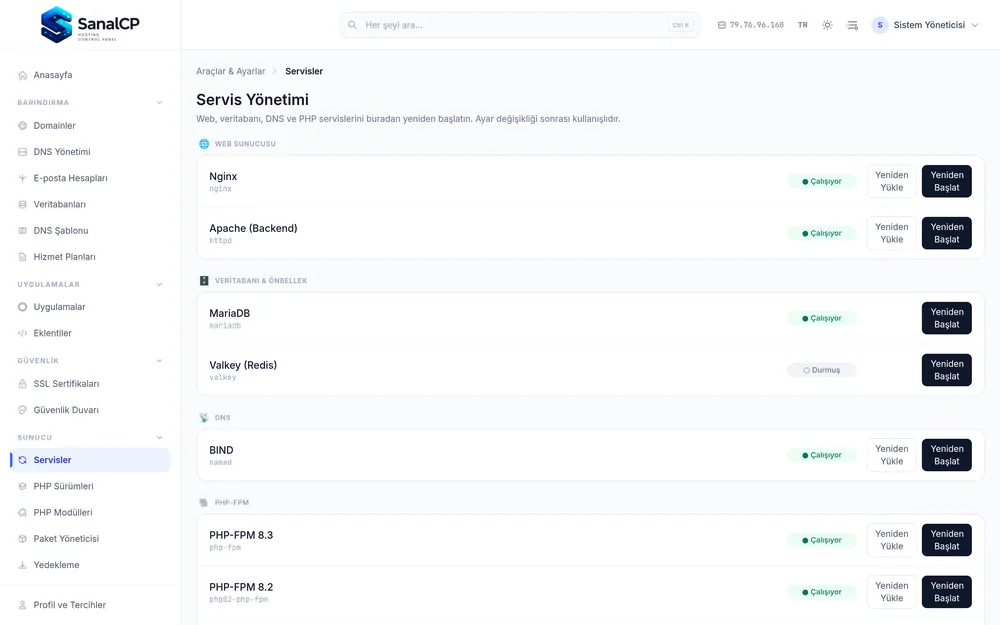The height and width of the screenshot is (625, 1000).
Task: Restart PHP-FPM 8.3 service
Action: 946,540
